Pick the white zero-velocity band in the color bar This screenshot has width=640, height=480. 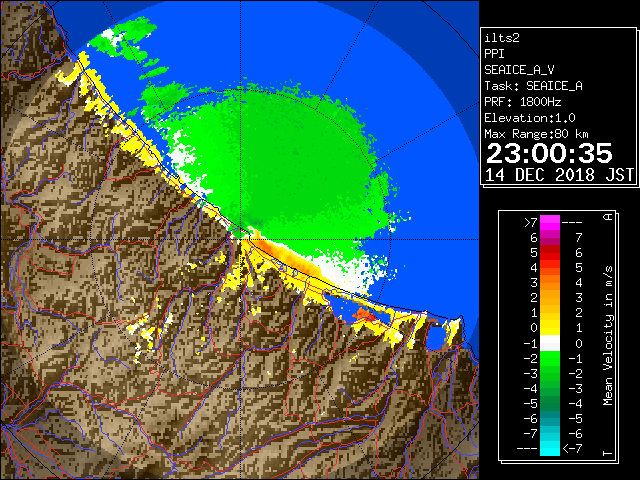550,343
